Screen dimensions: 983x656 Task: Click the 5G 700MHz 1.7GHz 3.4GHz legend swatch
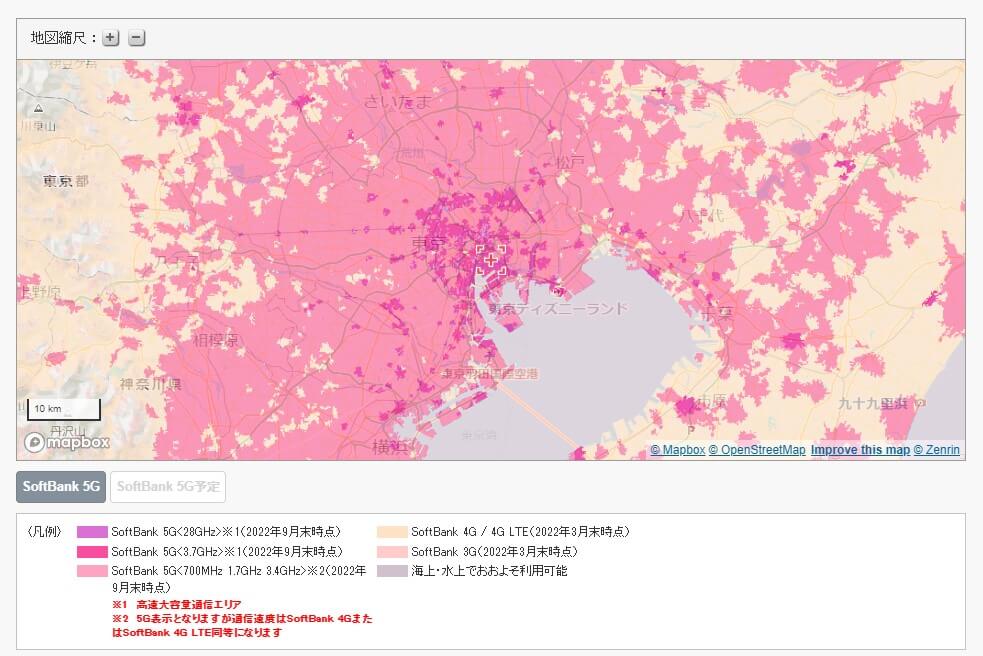click(x=92, y=571)
